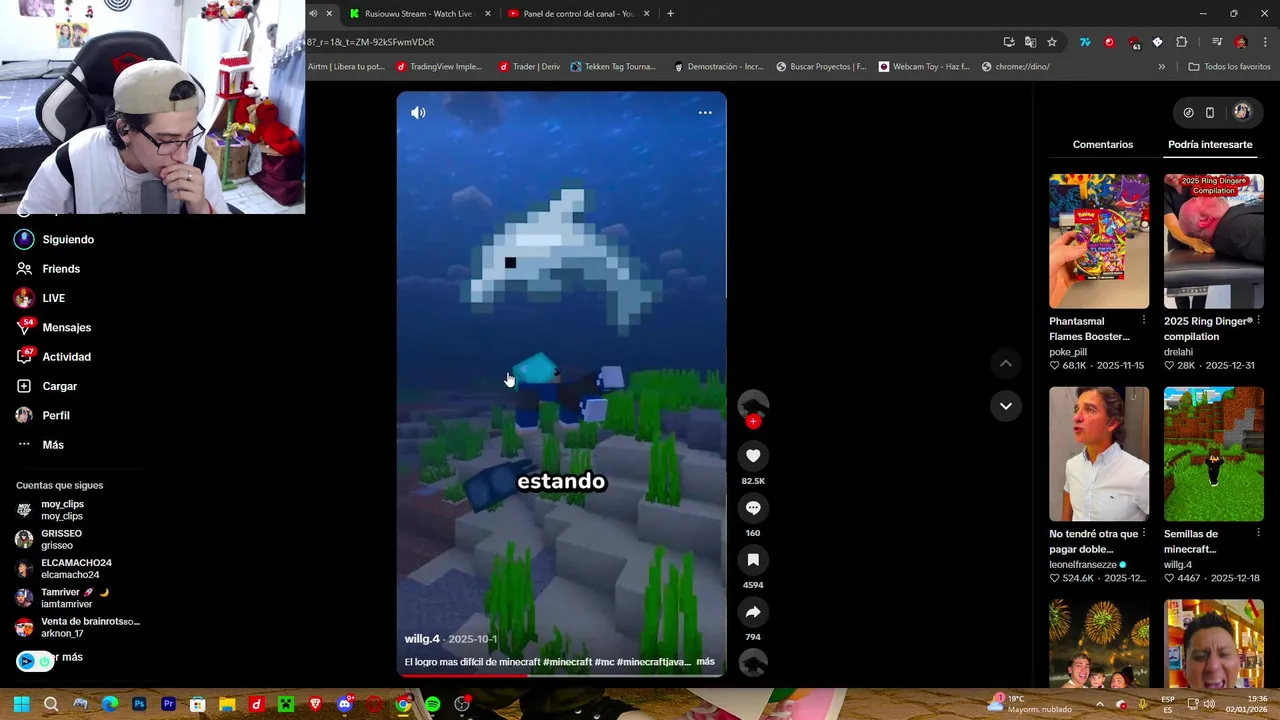
Task: Open 'No tendré otra que pagar doble' thumbnail
Action: [1099, 454]
